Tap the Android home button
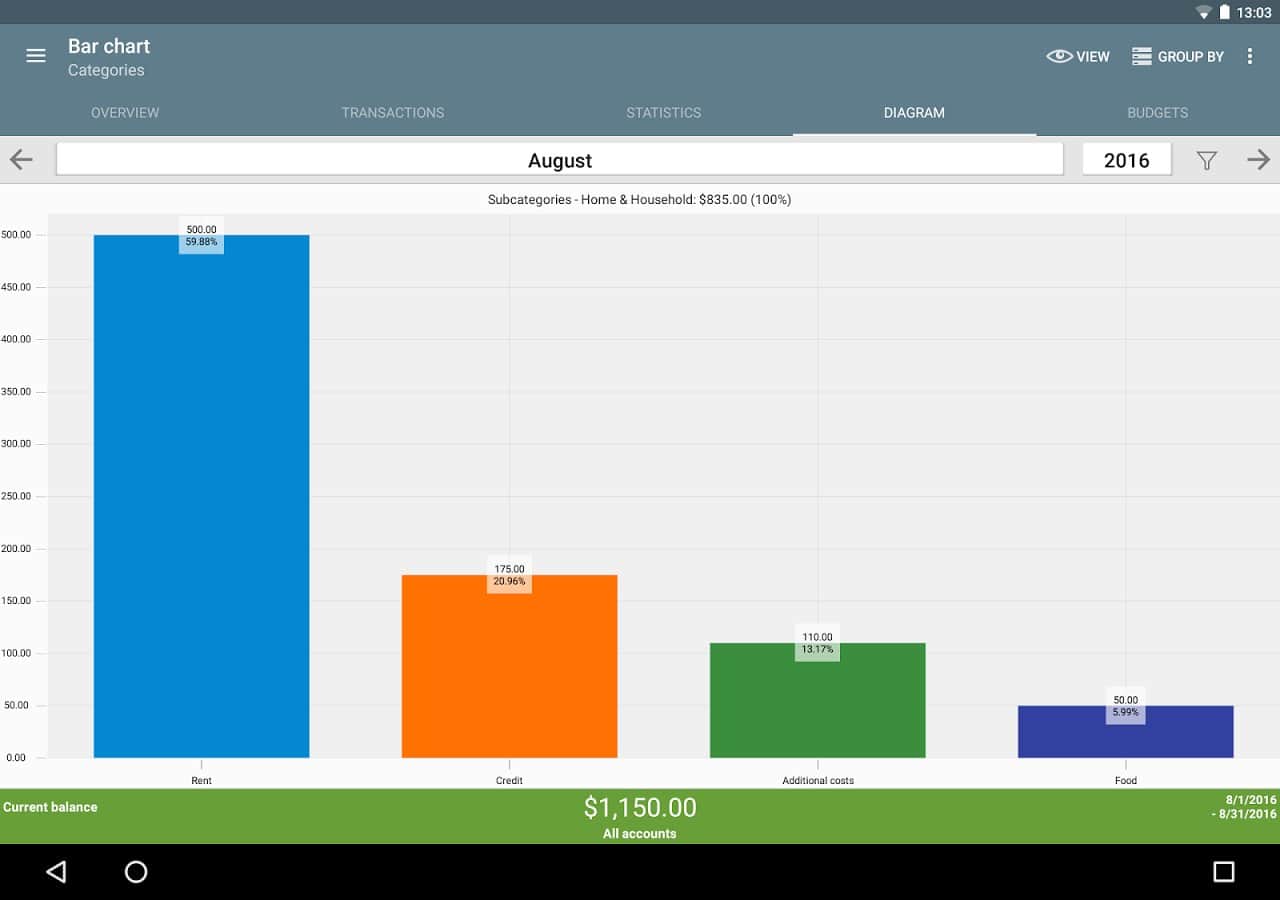 click(x=136, y=872)
